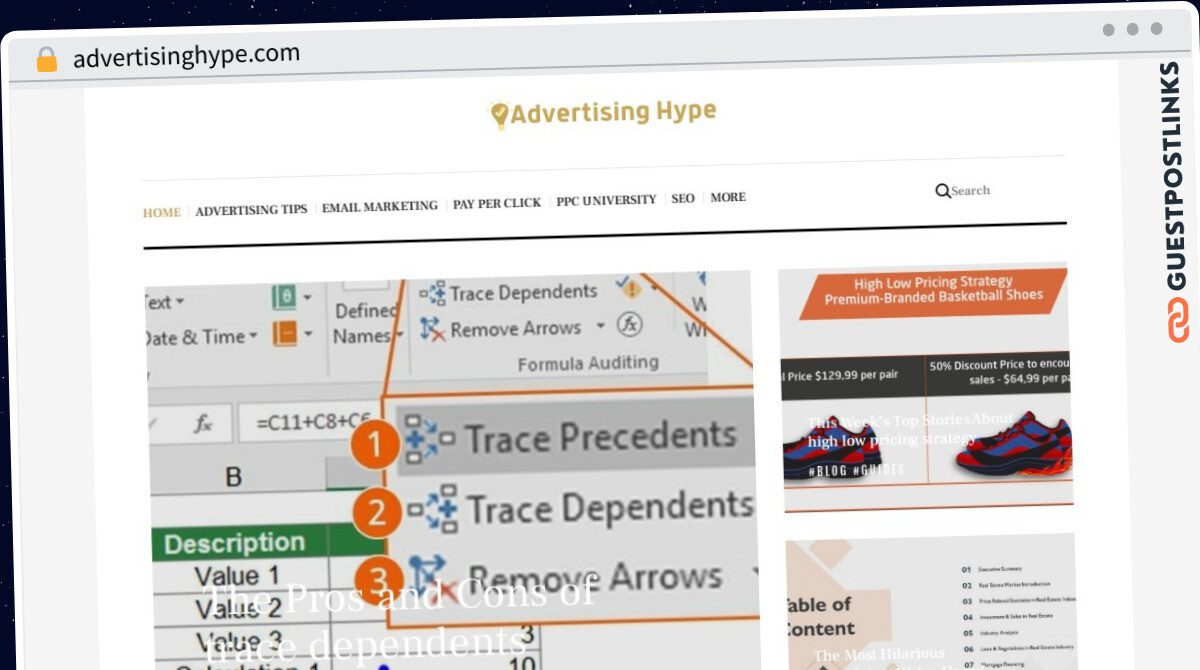Open This Week's Top Stories About high low pricing article
Image resolution: width=1200 pixels, height=670 pixels.
tap(910, 430)
